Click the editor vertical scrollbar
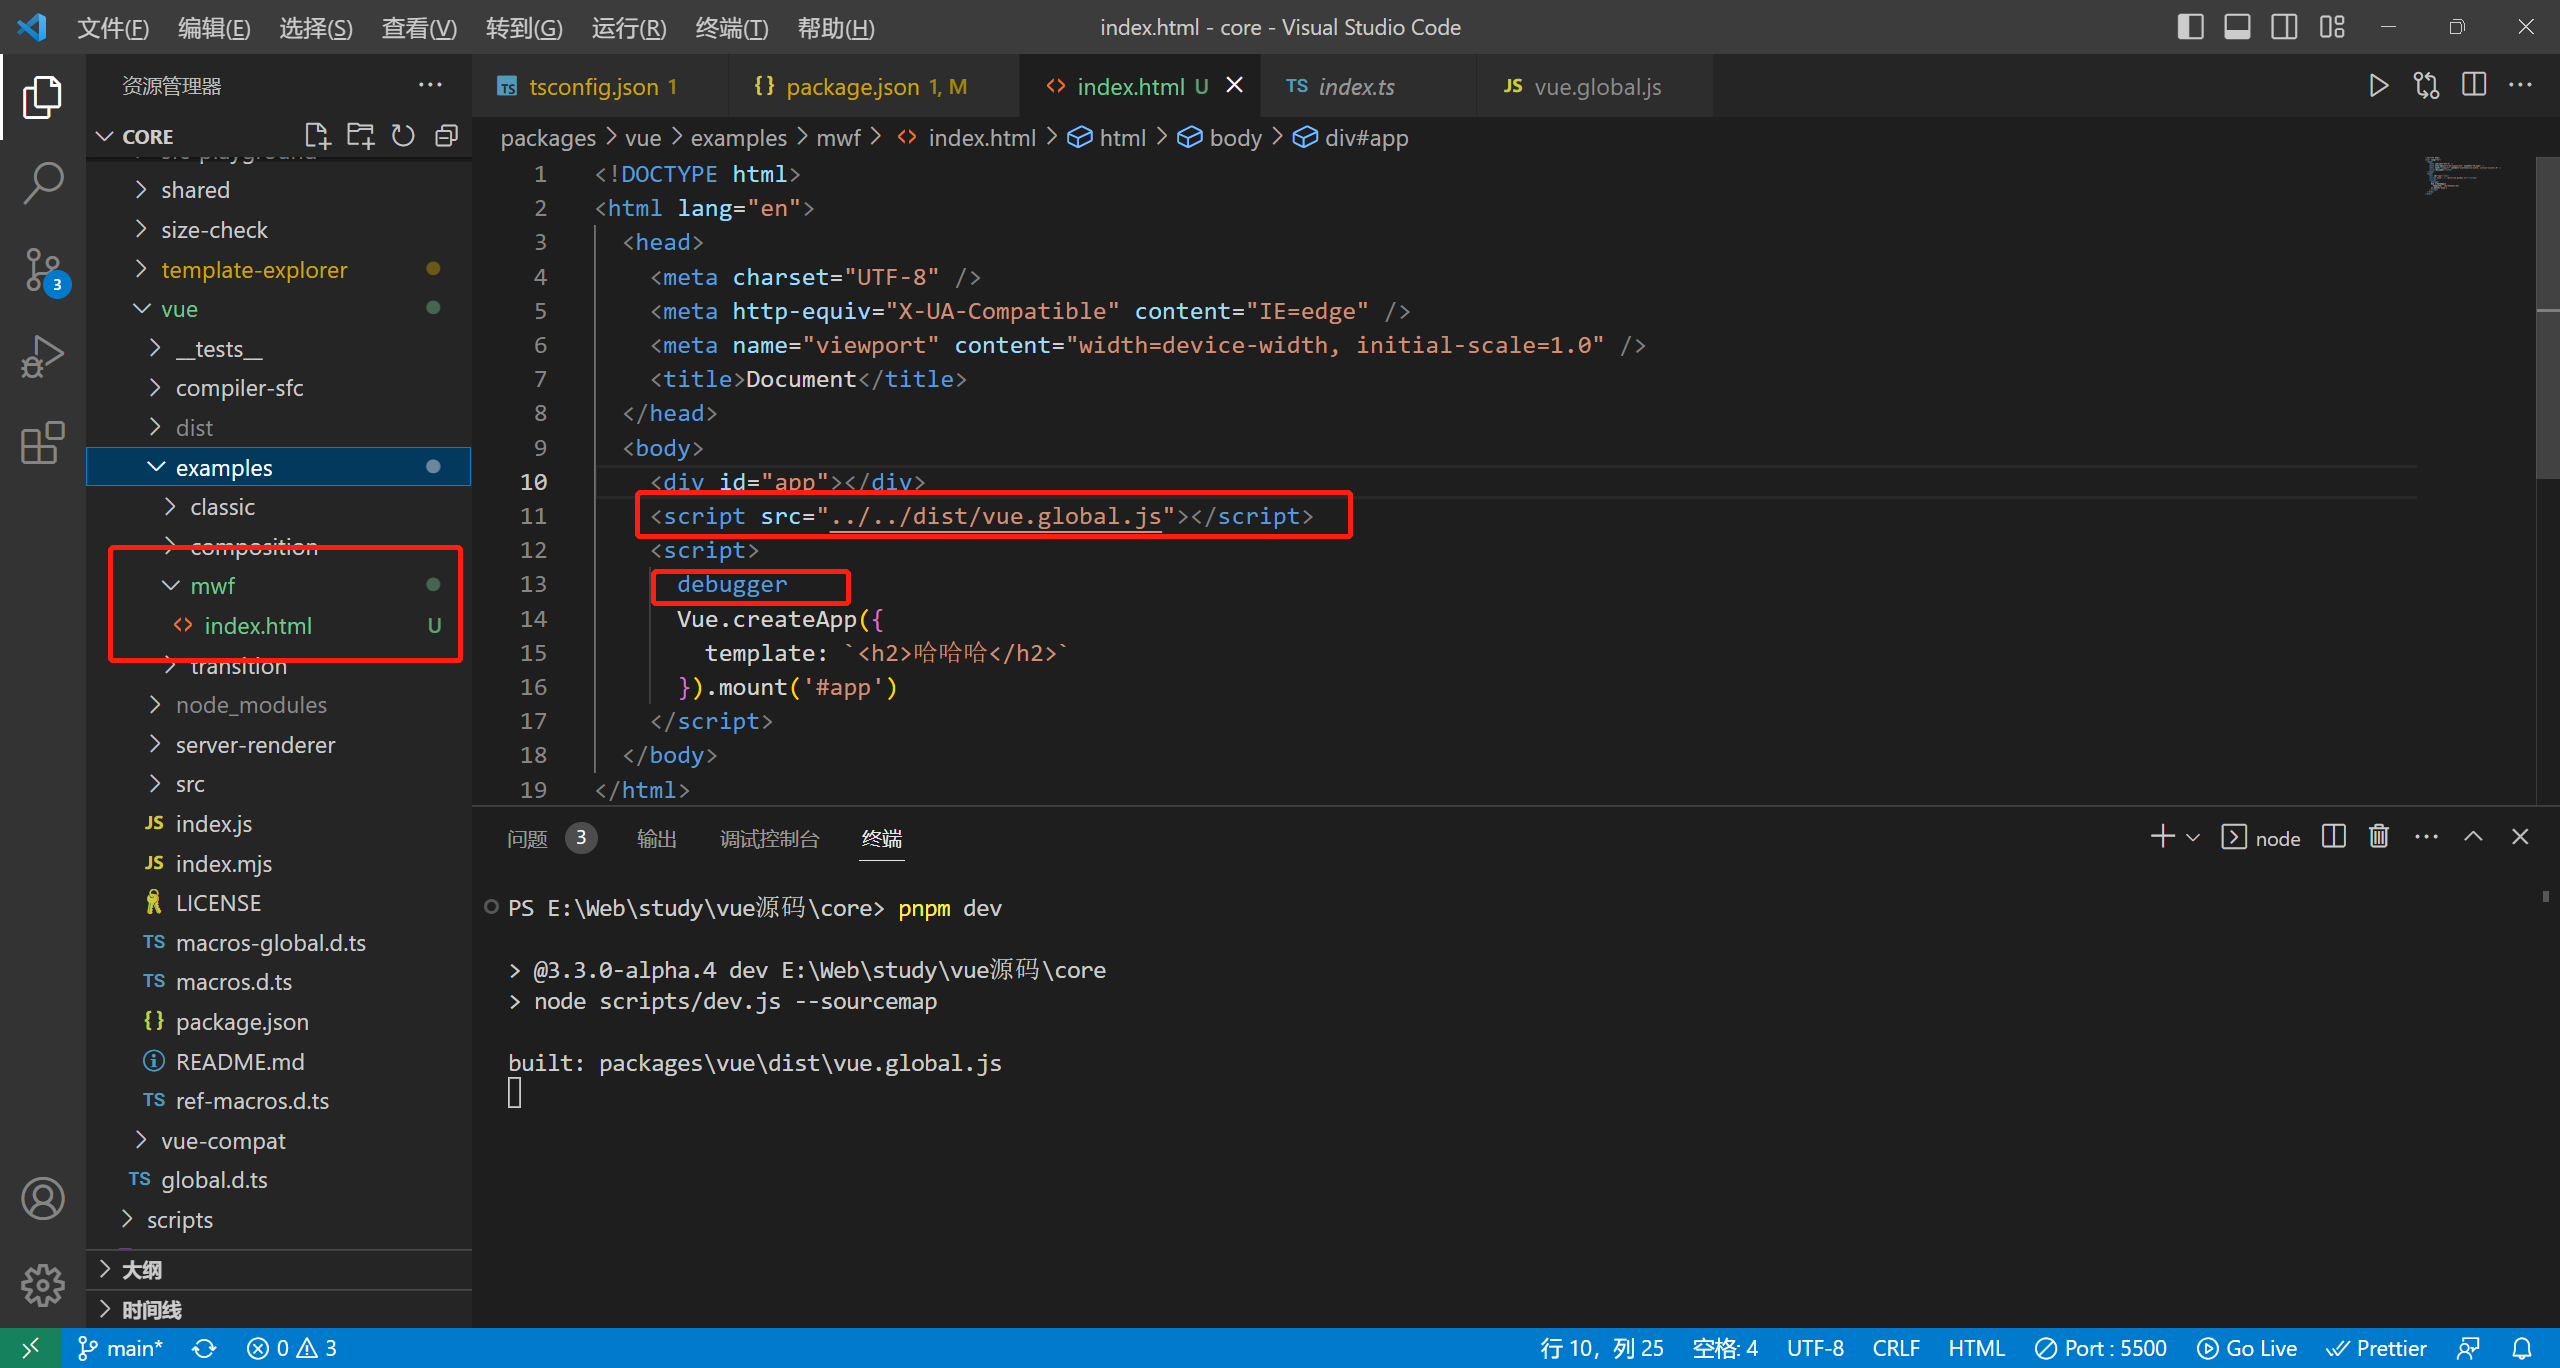This screenshot has height=1368, width=2560. (x=2547, y=318)
